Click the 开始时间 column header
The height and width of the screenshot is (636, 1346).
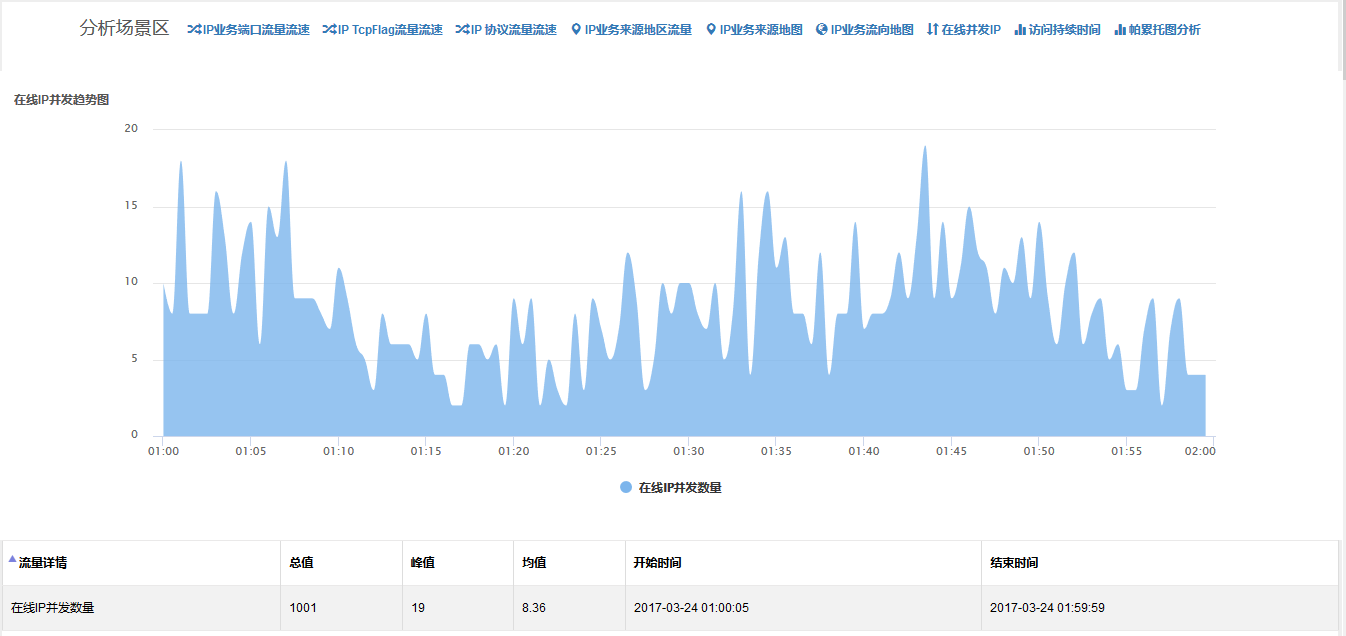point(657,563)
